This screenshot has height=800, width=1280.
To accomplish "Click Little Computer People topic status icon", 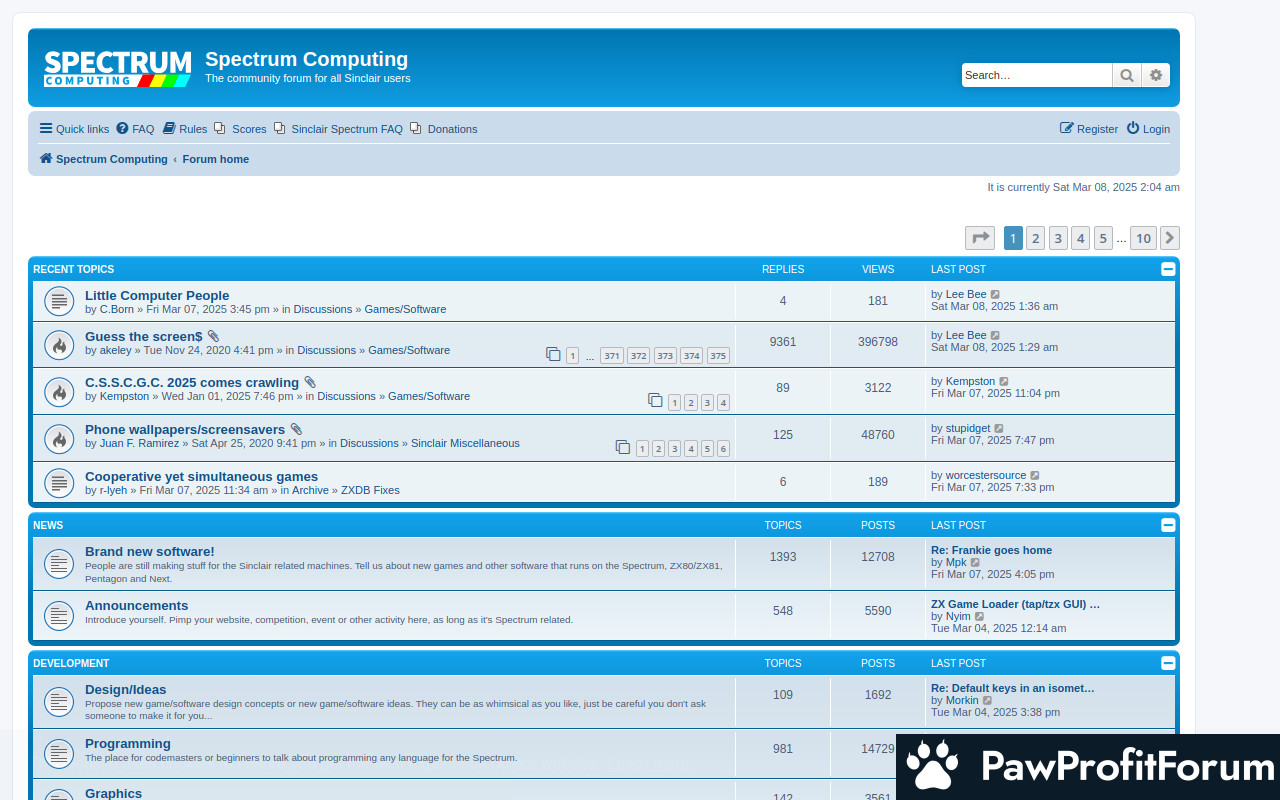I will pos(59,301).
